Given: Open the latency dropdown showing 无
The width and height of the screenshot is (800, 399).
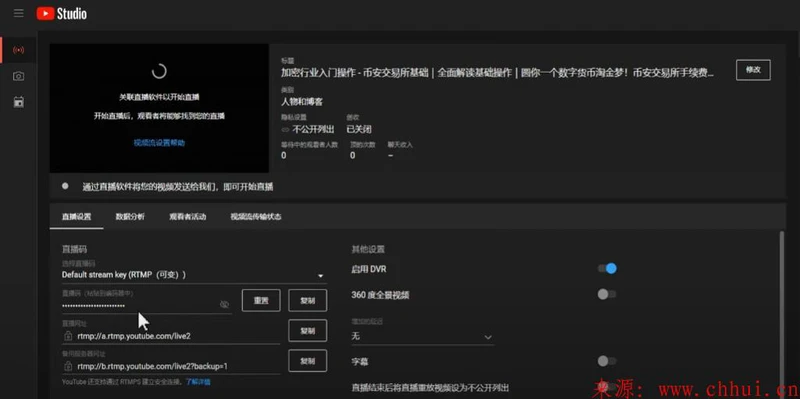Looking at the screenshot, I should click(x=422, y=337).
